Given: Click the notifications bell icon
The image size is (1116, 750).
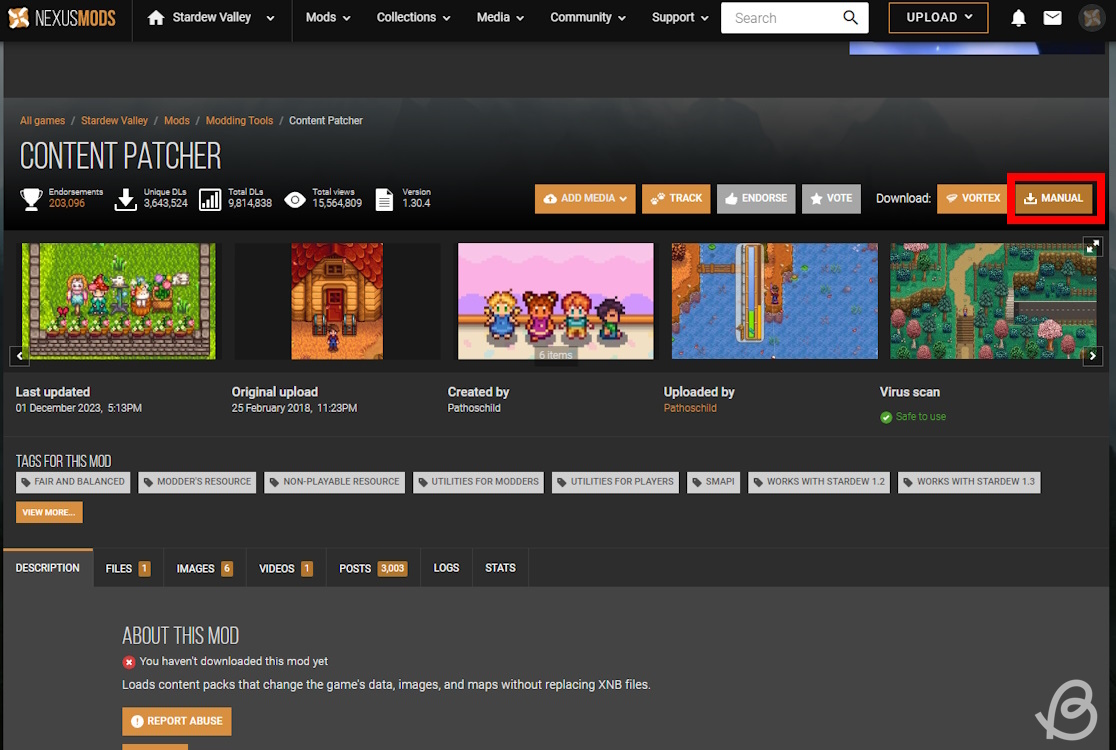Looking at the screenshot, I should (x=1018, y=18).
